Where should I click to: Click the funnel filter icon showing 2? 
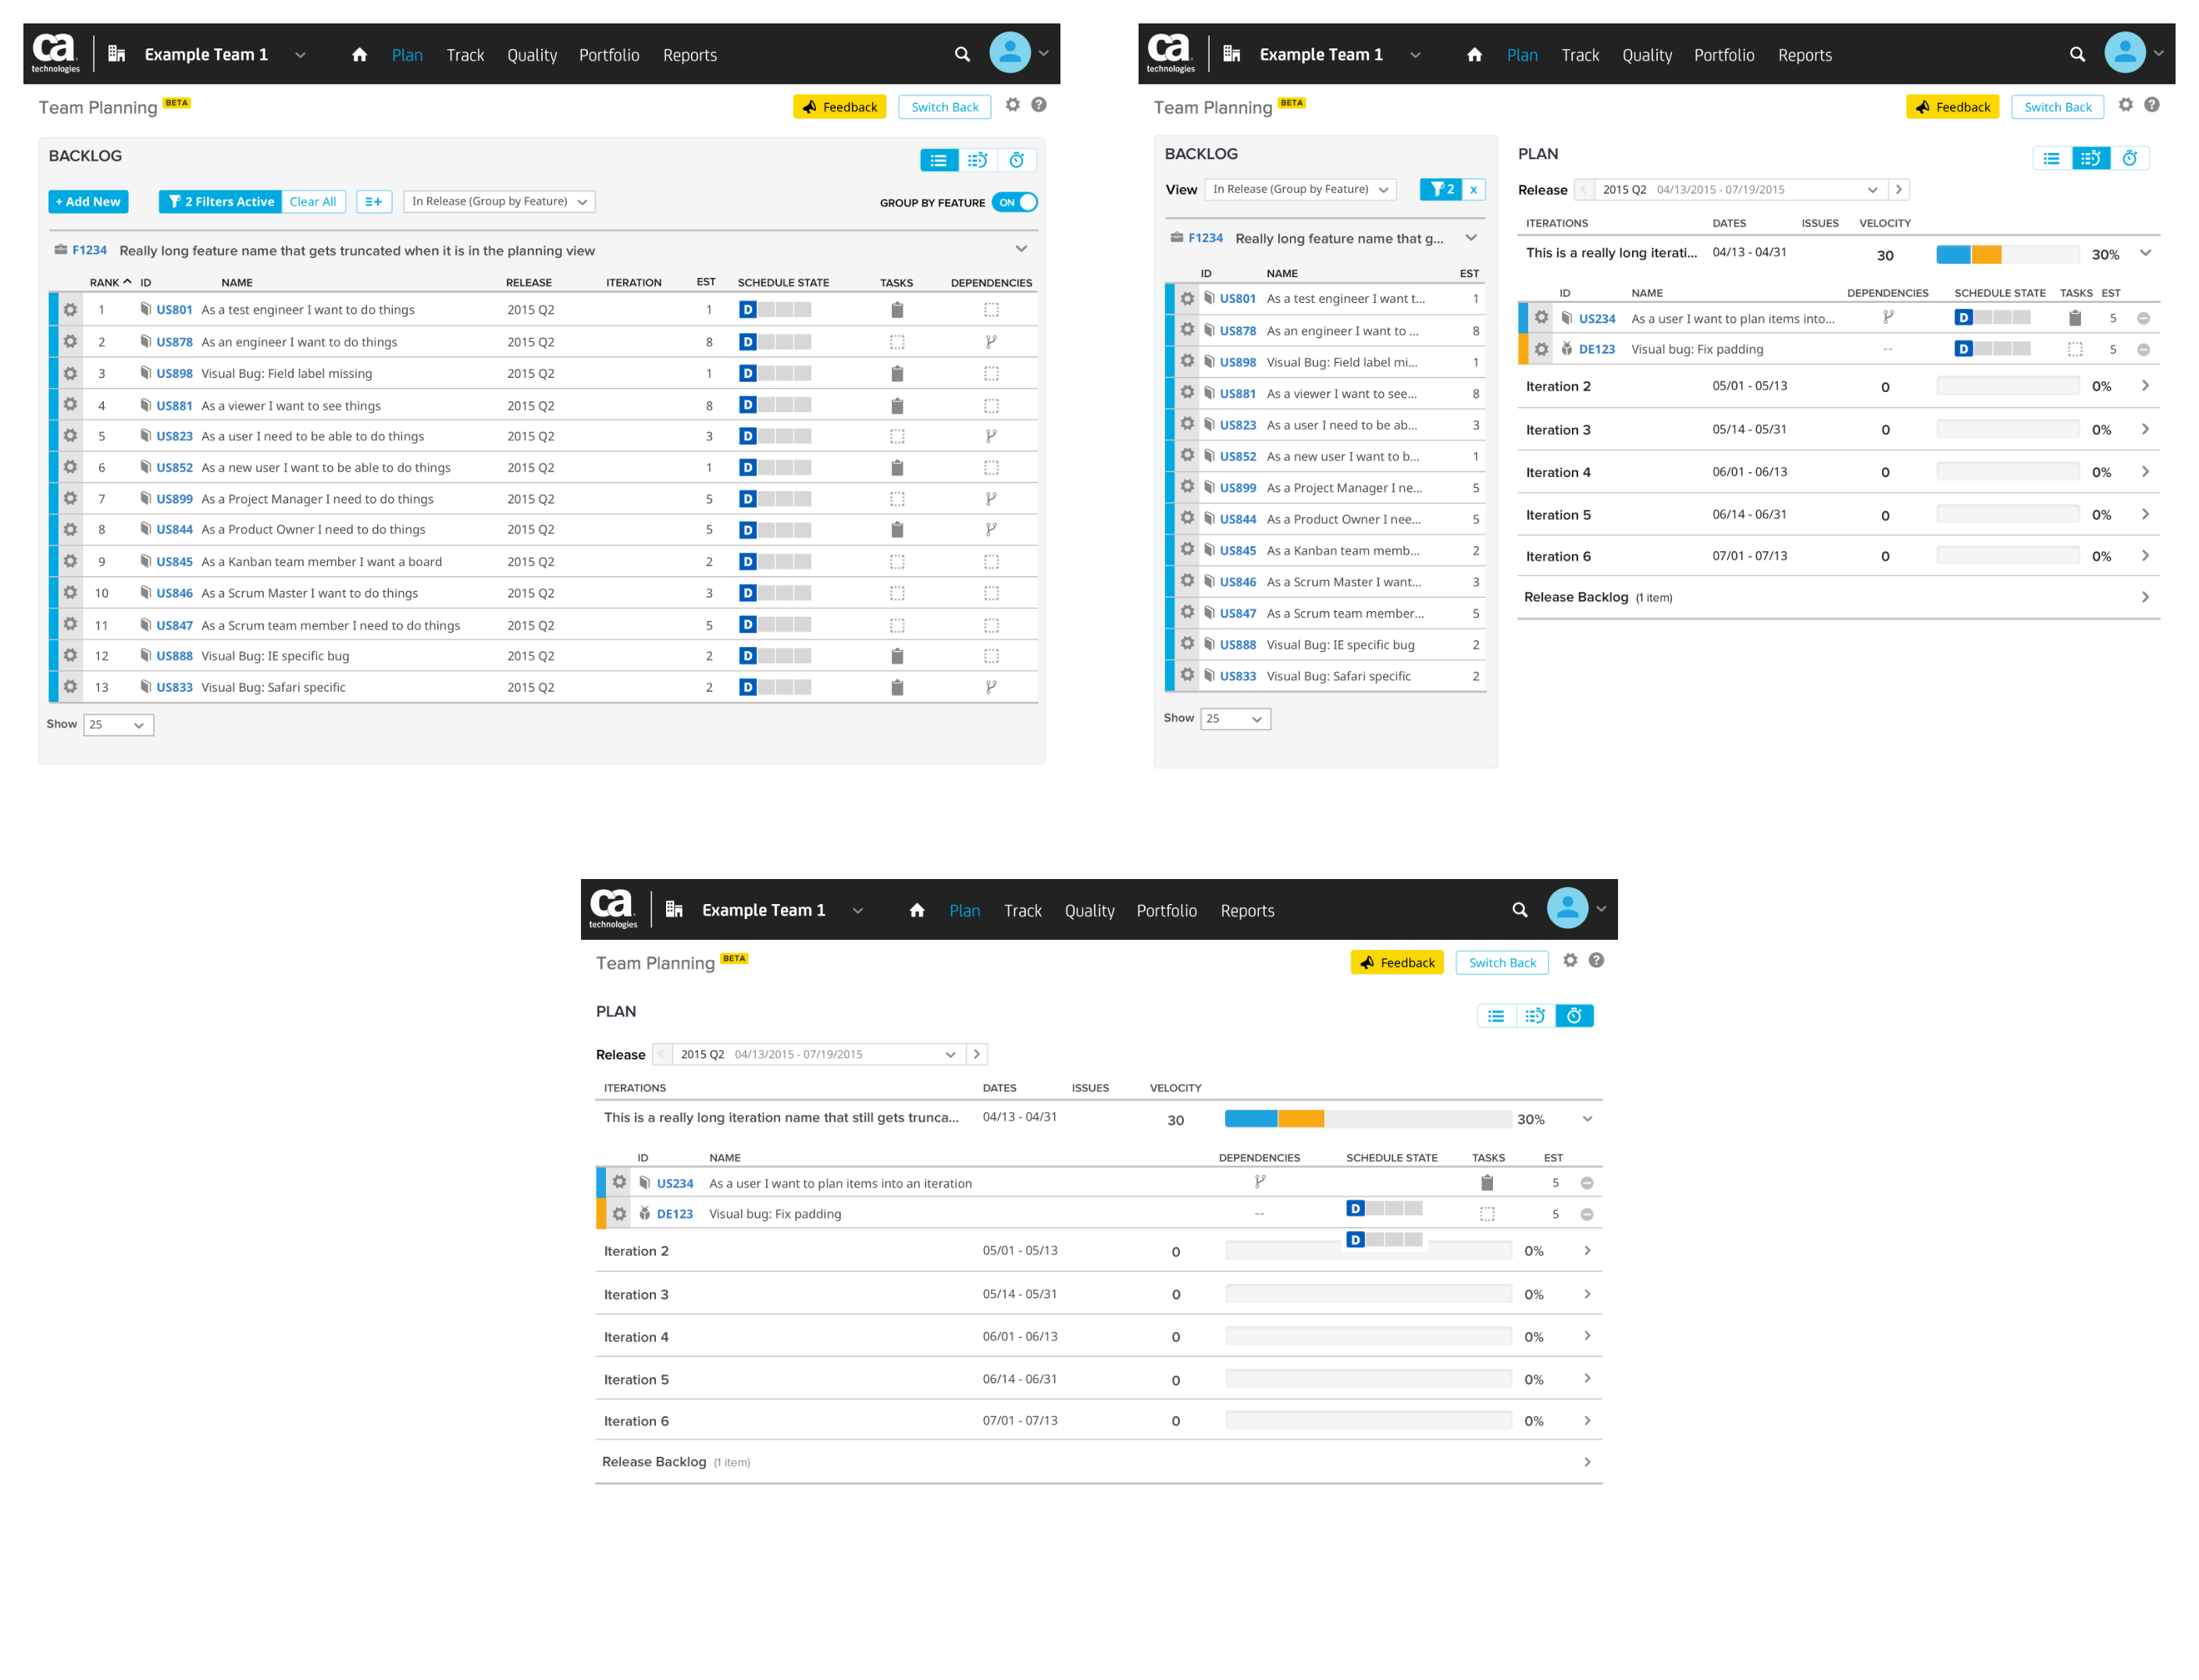[x=1441, y=189]
